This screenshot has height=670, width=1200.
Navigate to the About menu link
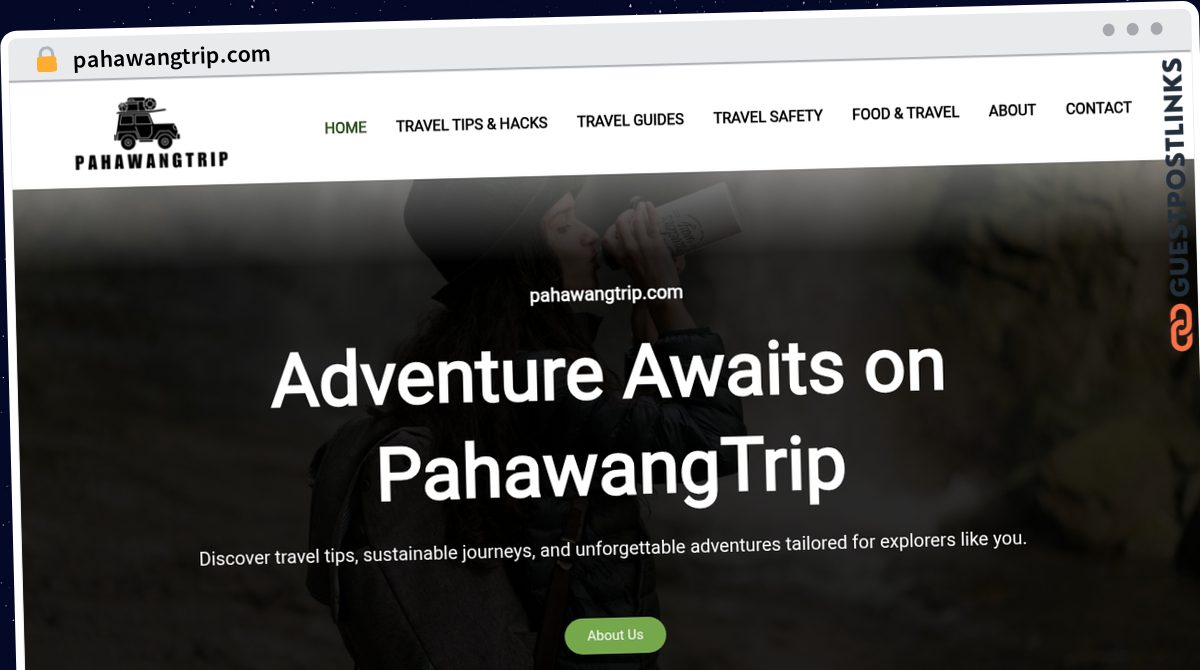tap(1012, 110)
